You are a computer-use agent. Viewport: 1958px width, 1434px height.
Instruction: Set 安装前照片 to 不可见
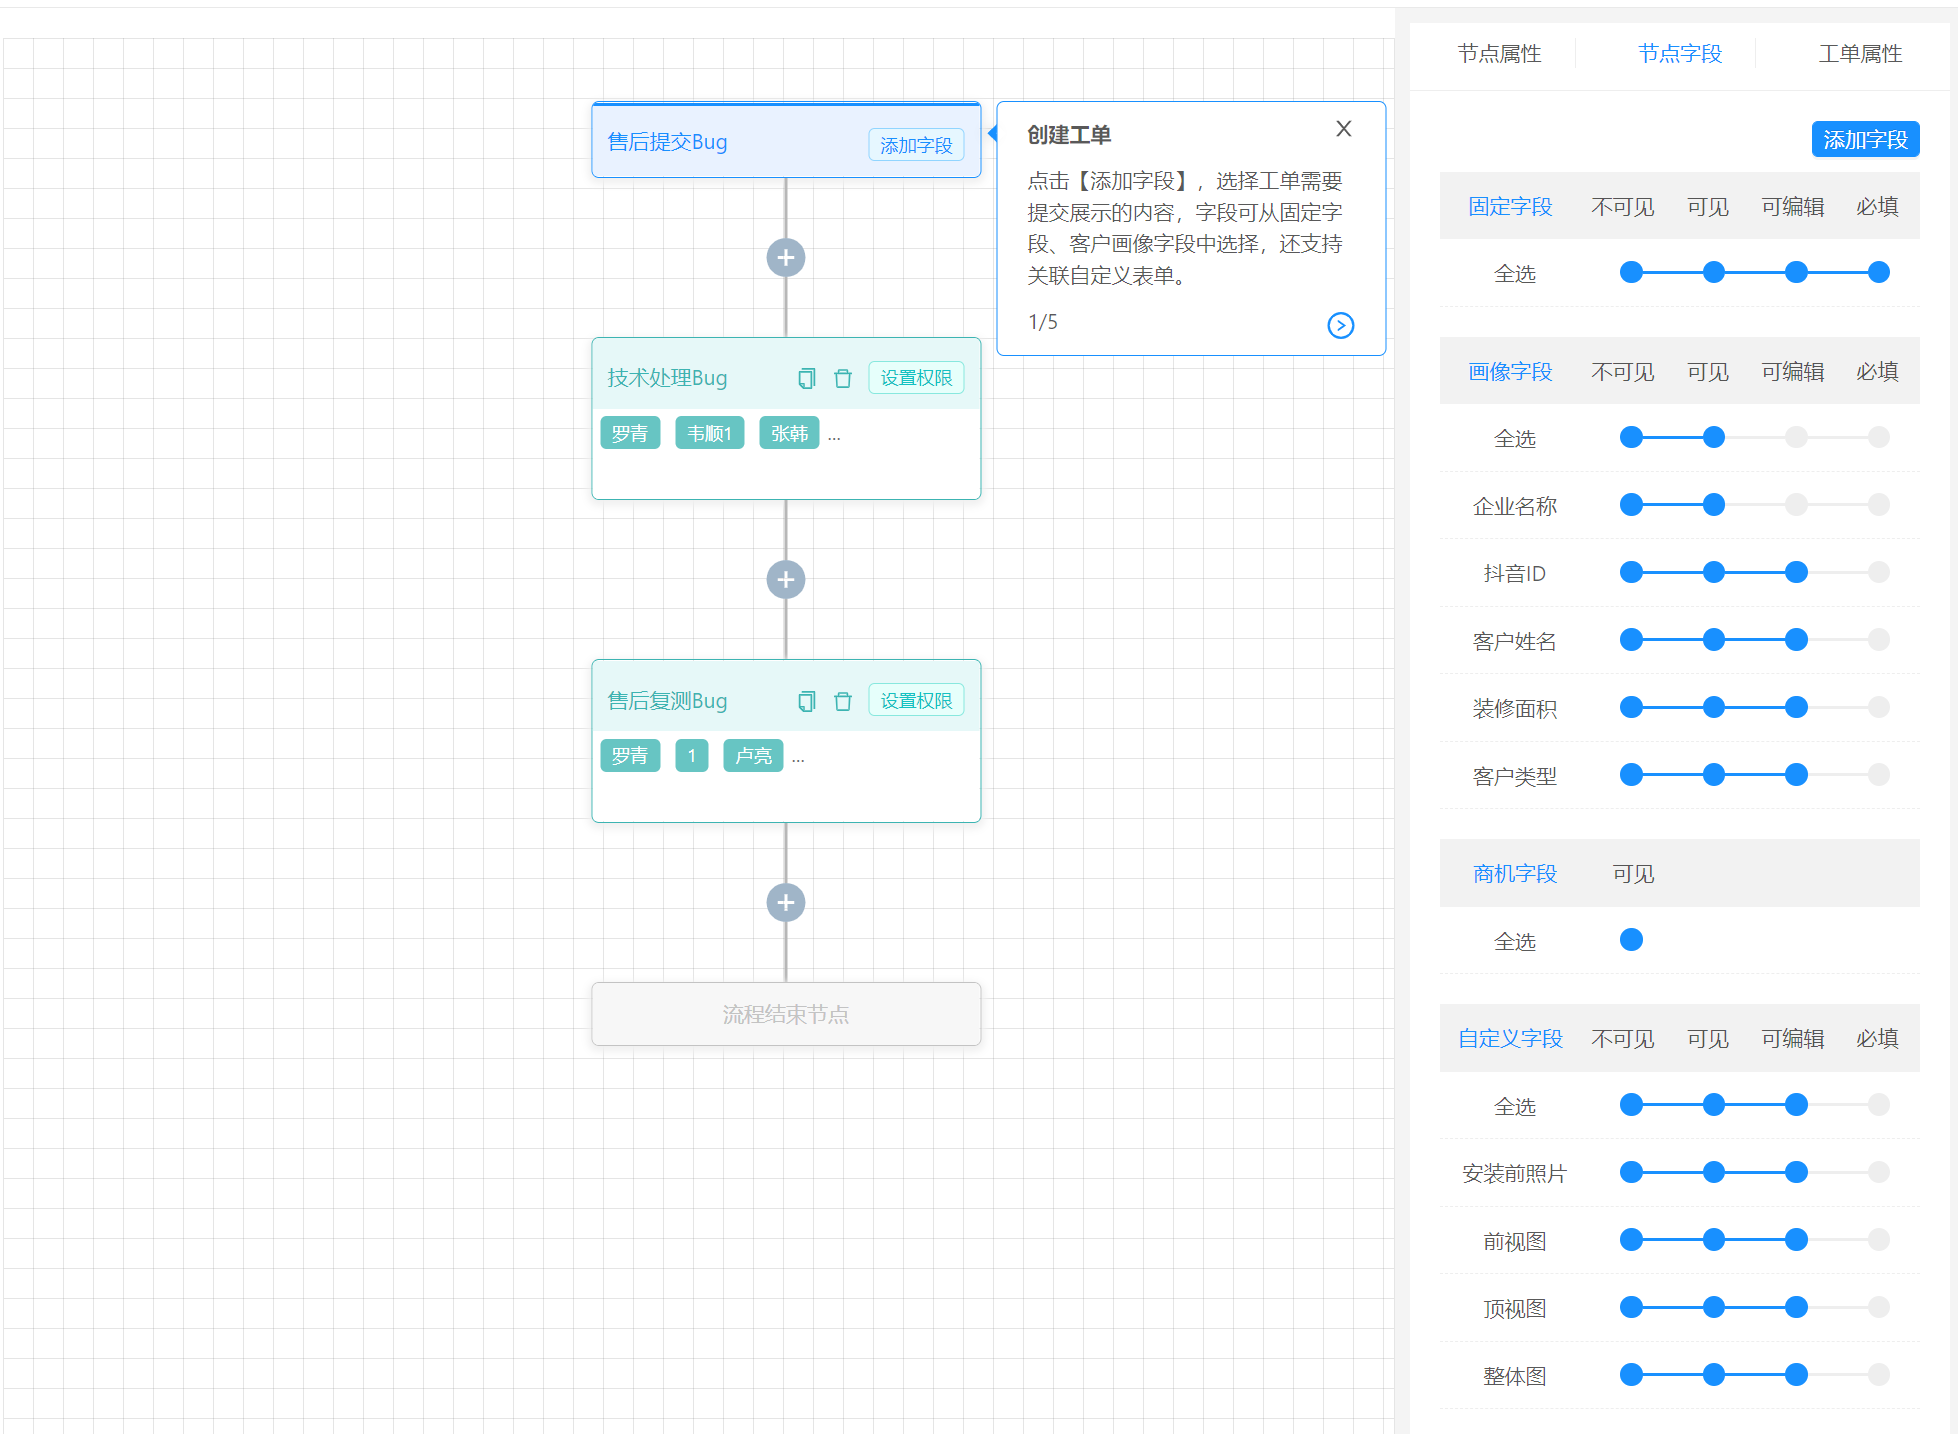pos(1631,1172)
